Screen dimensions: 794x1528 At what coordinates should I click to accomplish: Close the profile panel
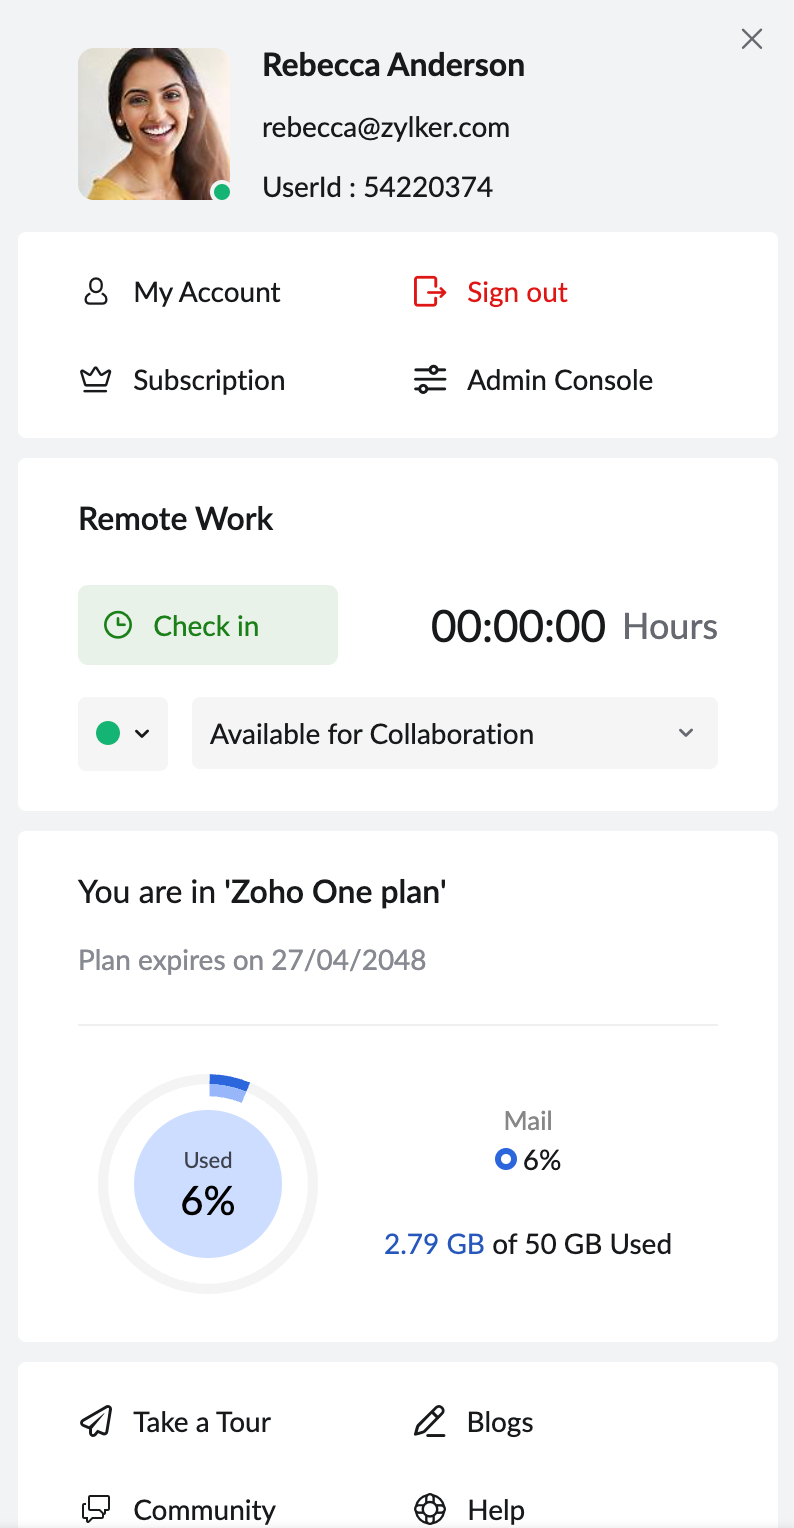(752, 39)
